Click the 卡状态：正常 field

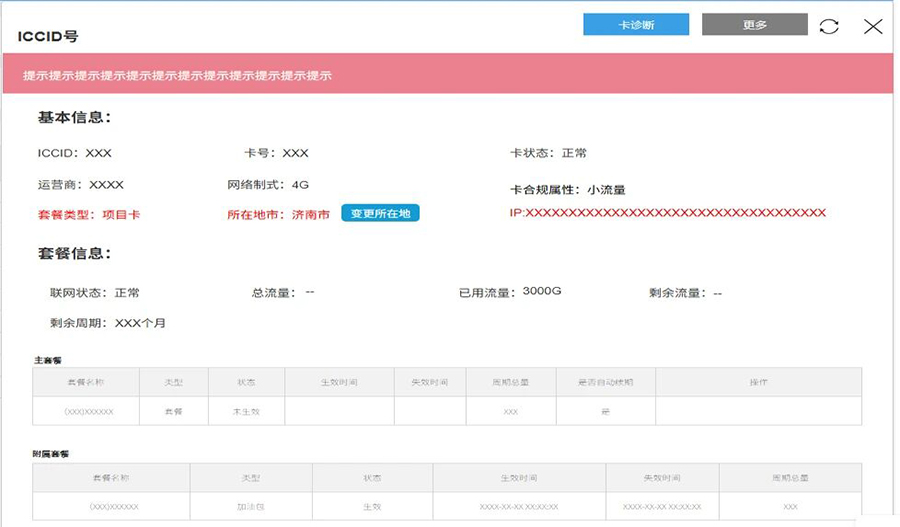pyautogui.click(x=548, y=153)
